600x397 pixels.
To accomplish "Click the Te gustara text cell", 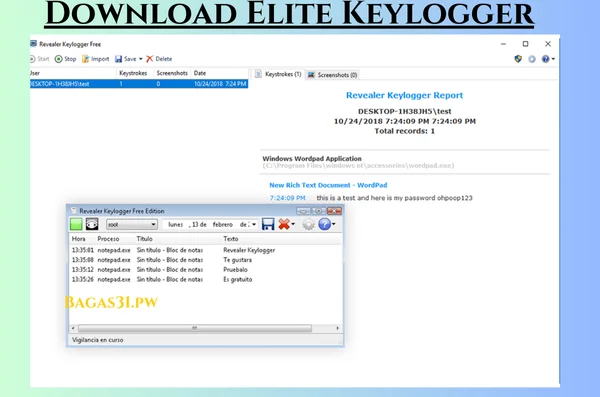I will [x=238, y=260].
